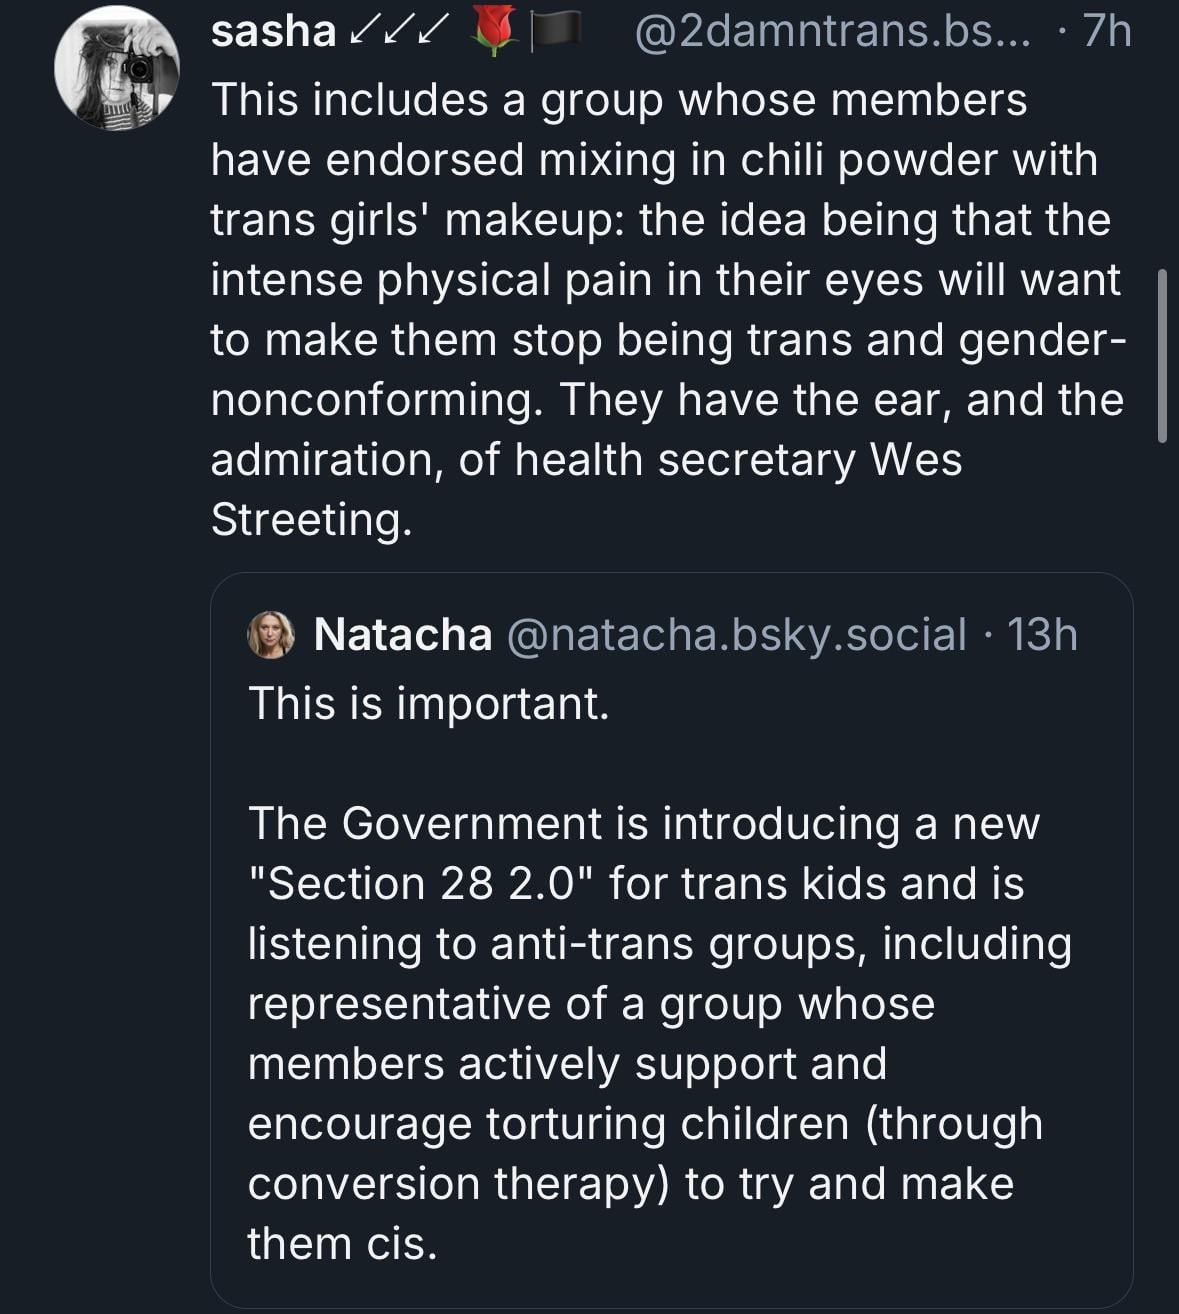This screenshot has height=1314, width=1179.
Task: Click 'Section 28 2.0' in the quoted post
Action: point(420,883)
